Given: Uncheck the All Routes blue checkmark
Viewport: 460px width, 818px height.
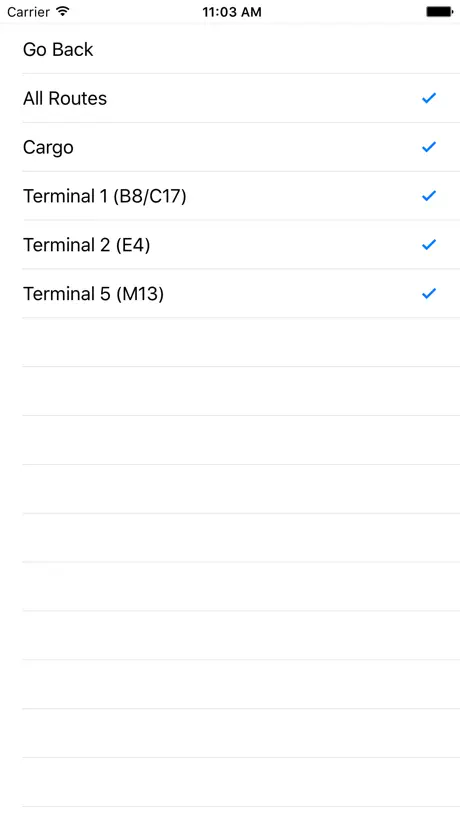Looking at the screenshot, I should click(429, 98).
